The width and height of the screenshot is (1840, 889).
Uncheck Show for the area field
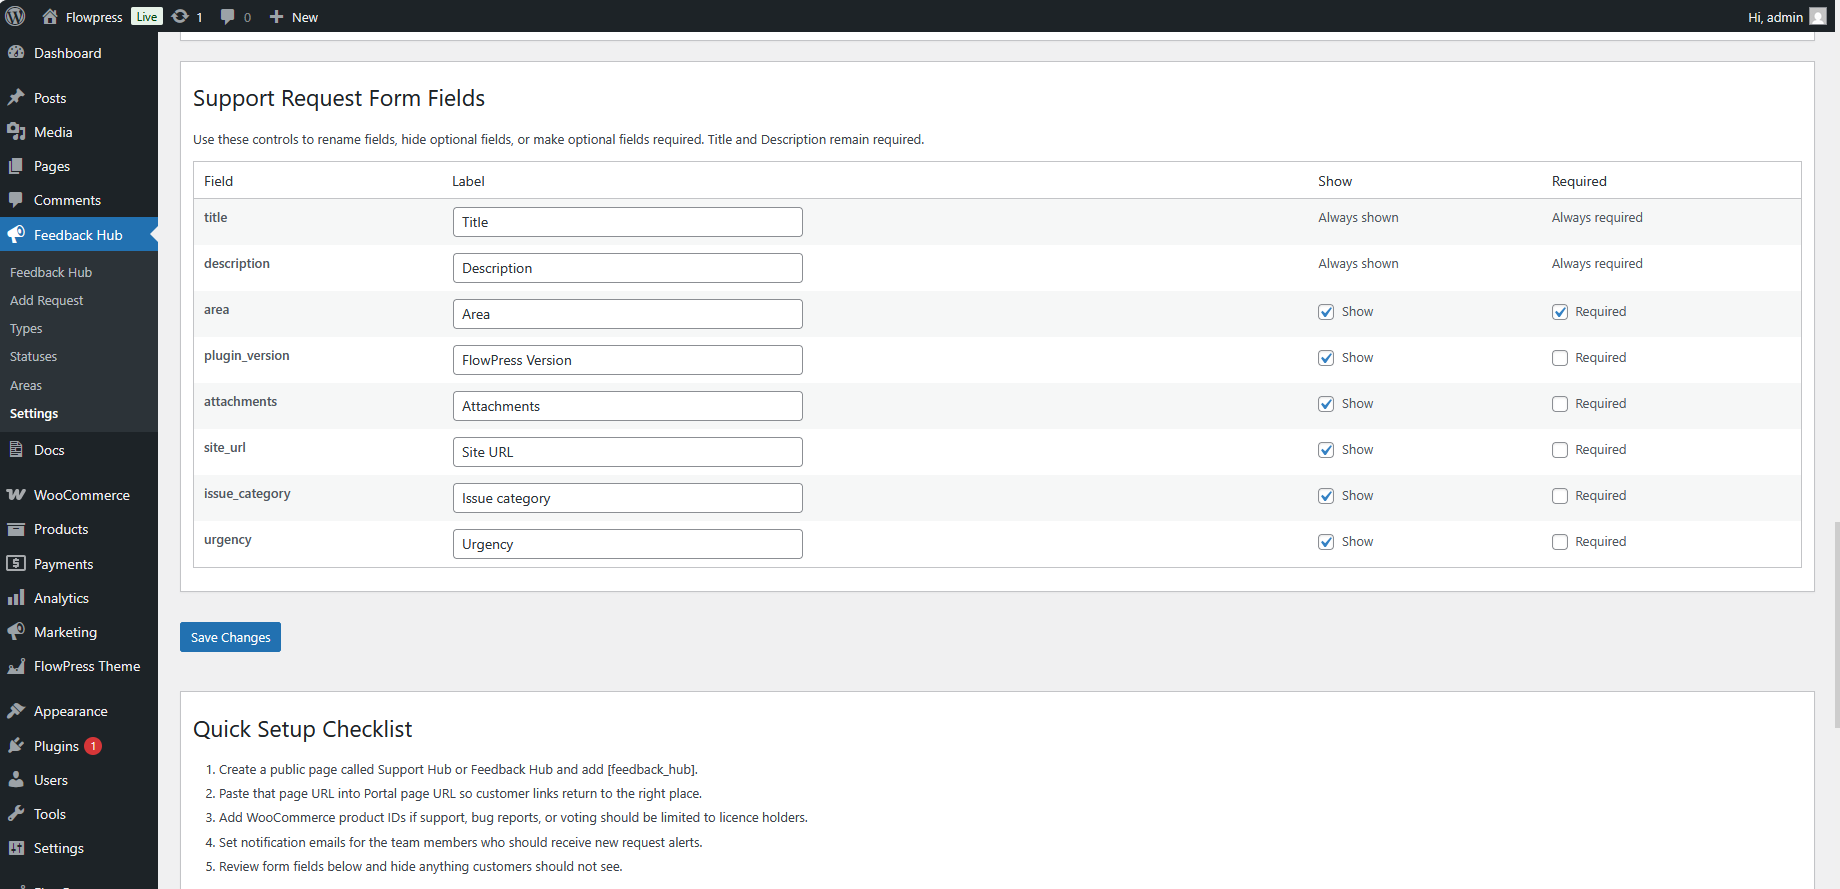pyautogui.click(x=1326, y=312)
